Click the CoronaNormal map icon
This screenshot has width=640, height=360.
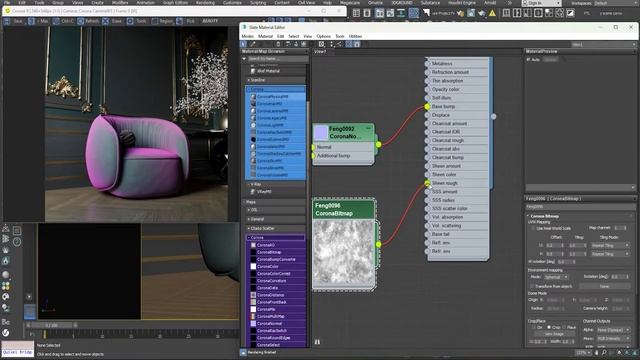[x=253, y=323]
